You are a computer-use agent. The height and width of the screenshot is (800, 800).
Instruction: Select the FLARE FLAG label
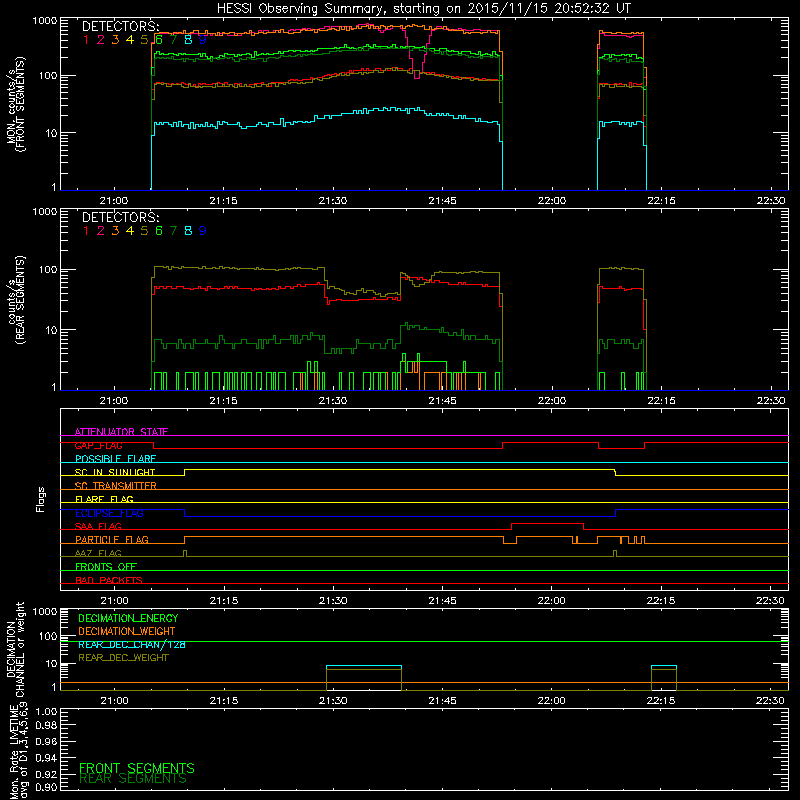[x=104, y=499]
